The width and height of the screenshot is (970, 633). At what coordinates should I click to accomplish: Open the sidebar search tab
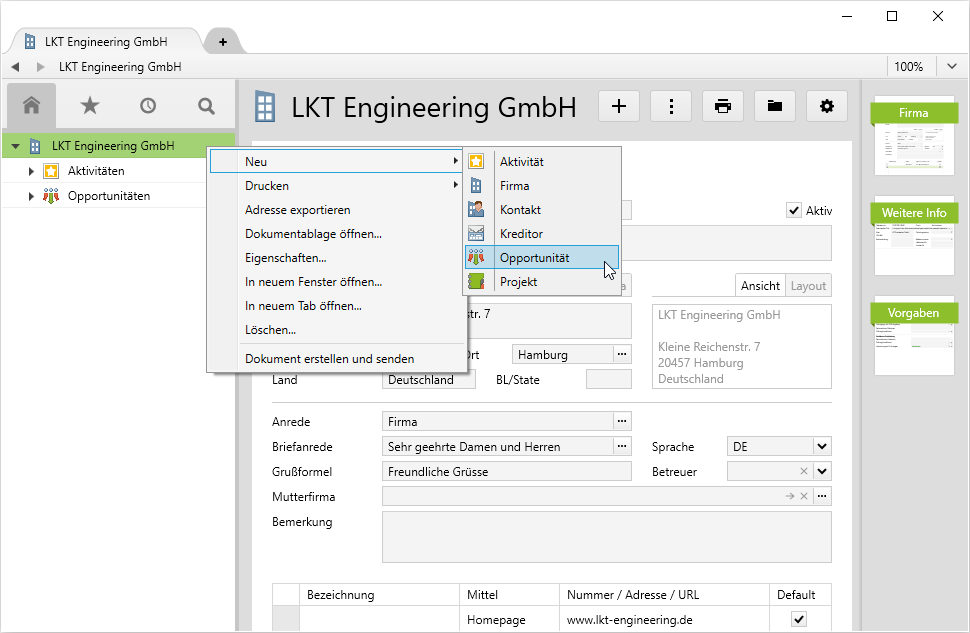[206, 105]
